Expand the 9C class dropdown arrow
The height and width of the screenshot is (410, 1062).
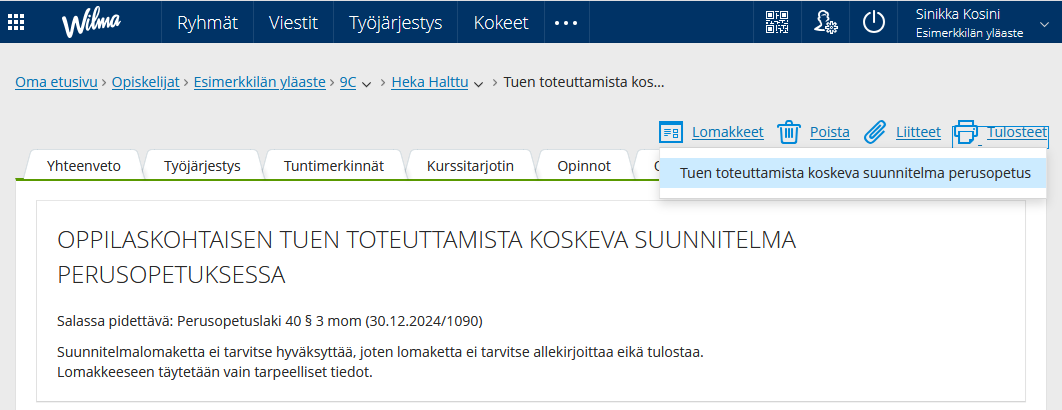point(366,84)
